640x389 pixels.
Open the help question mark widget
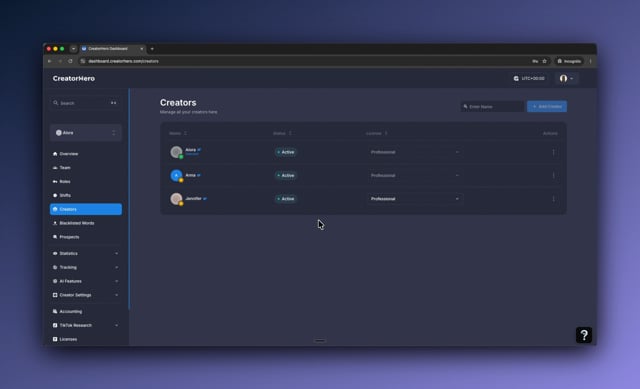point(584,335)
